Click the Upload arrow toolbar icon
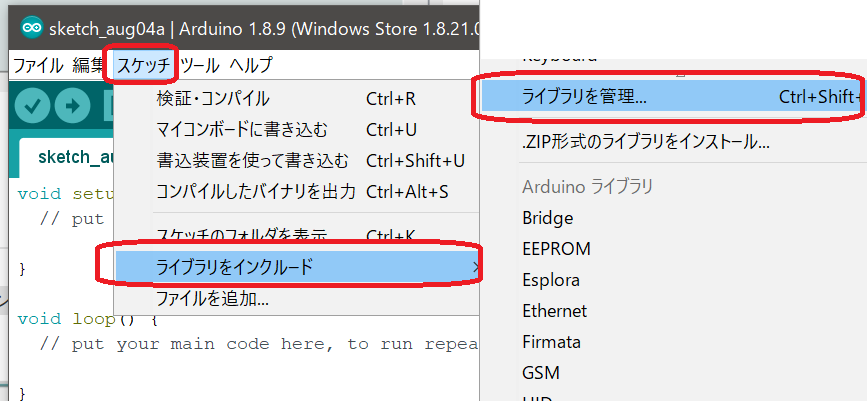The image size is (867, 401). 72,106
